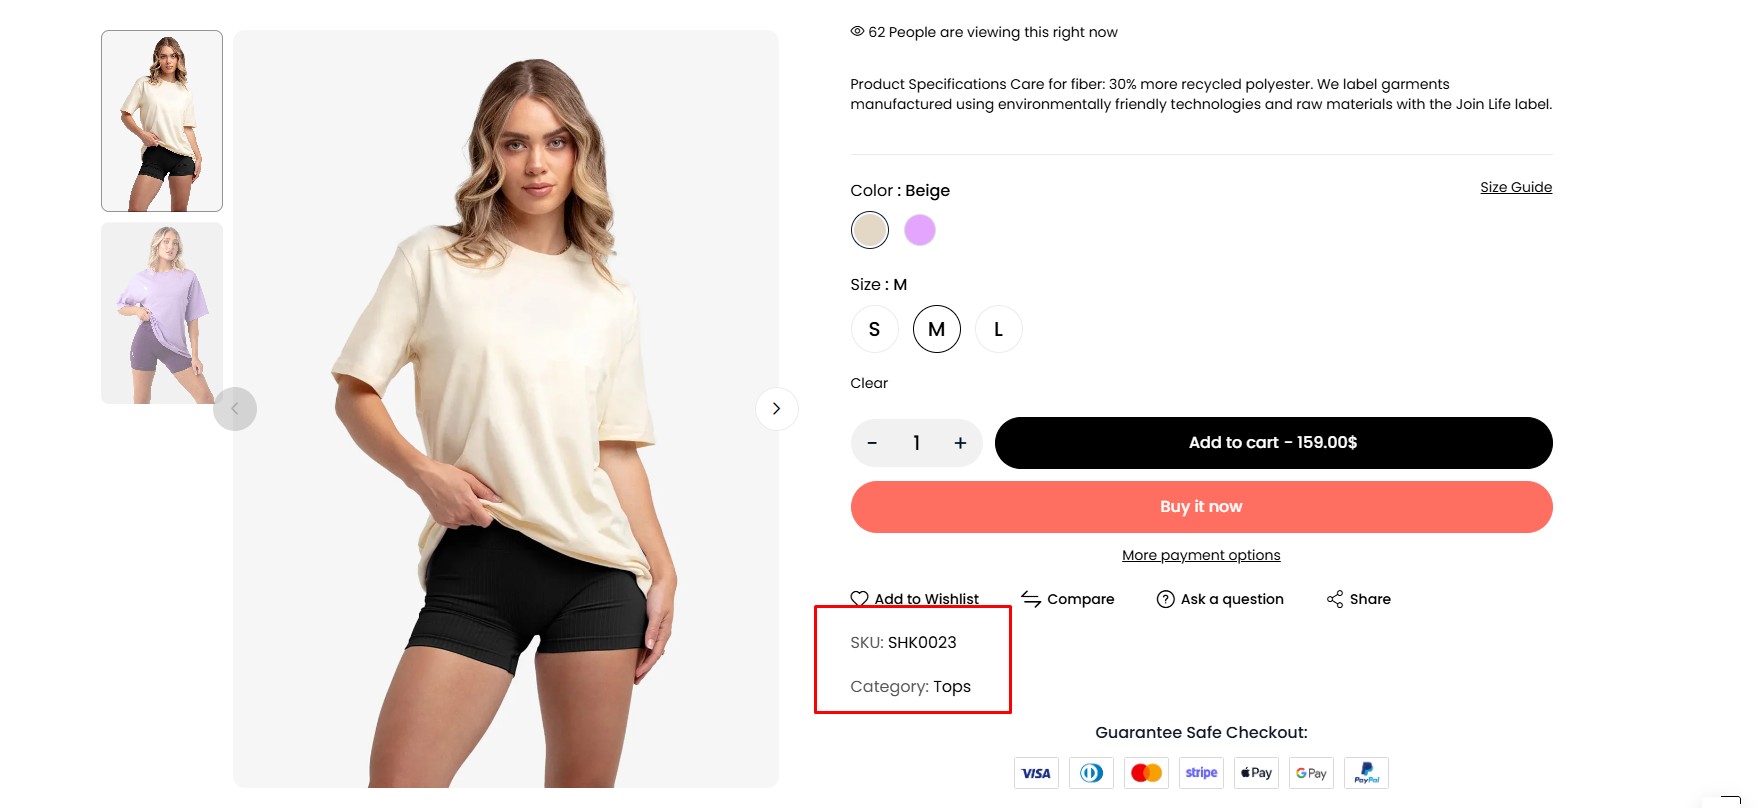Click the Stripe payment badge

click(1201, 773)
